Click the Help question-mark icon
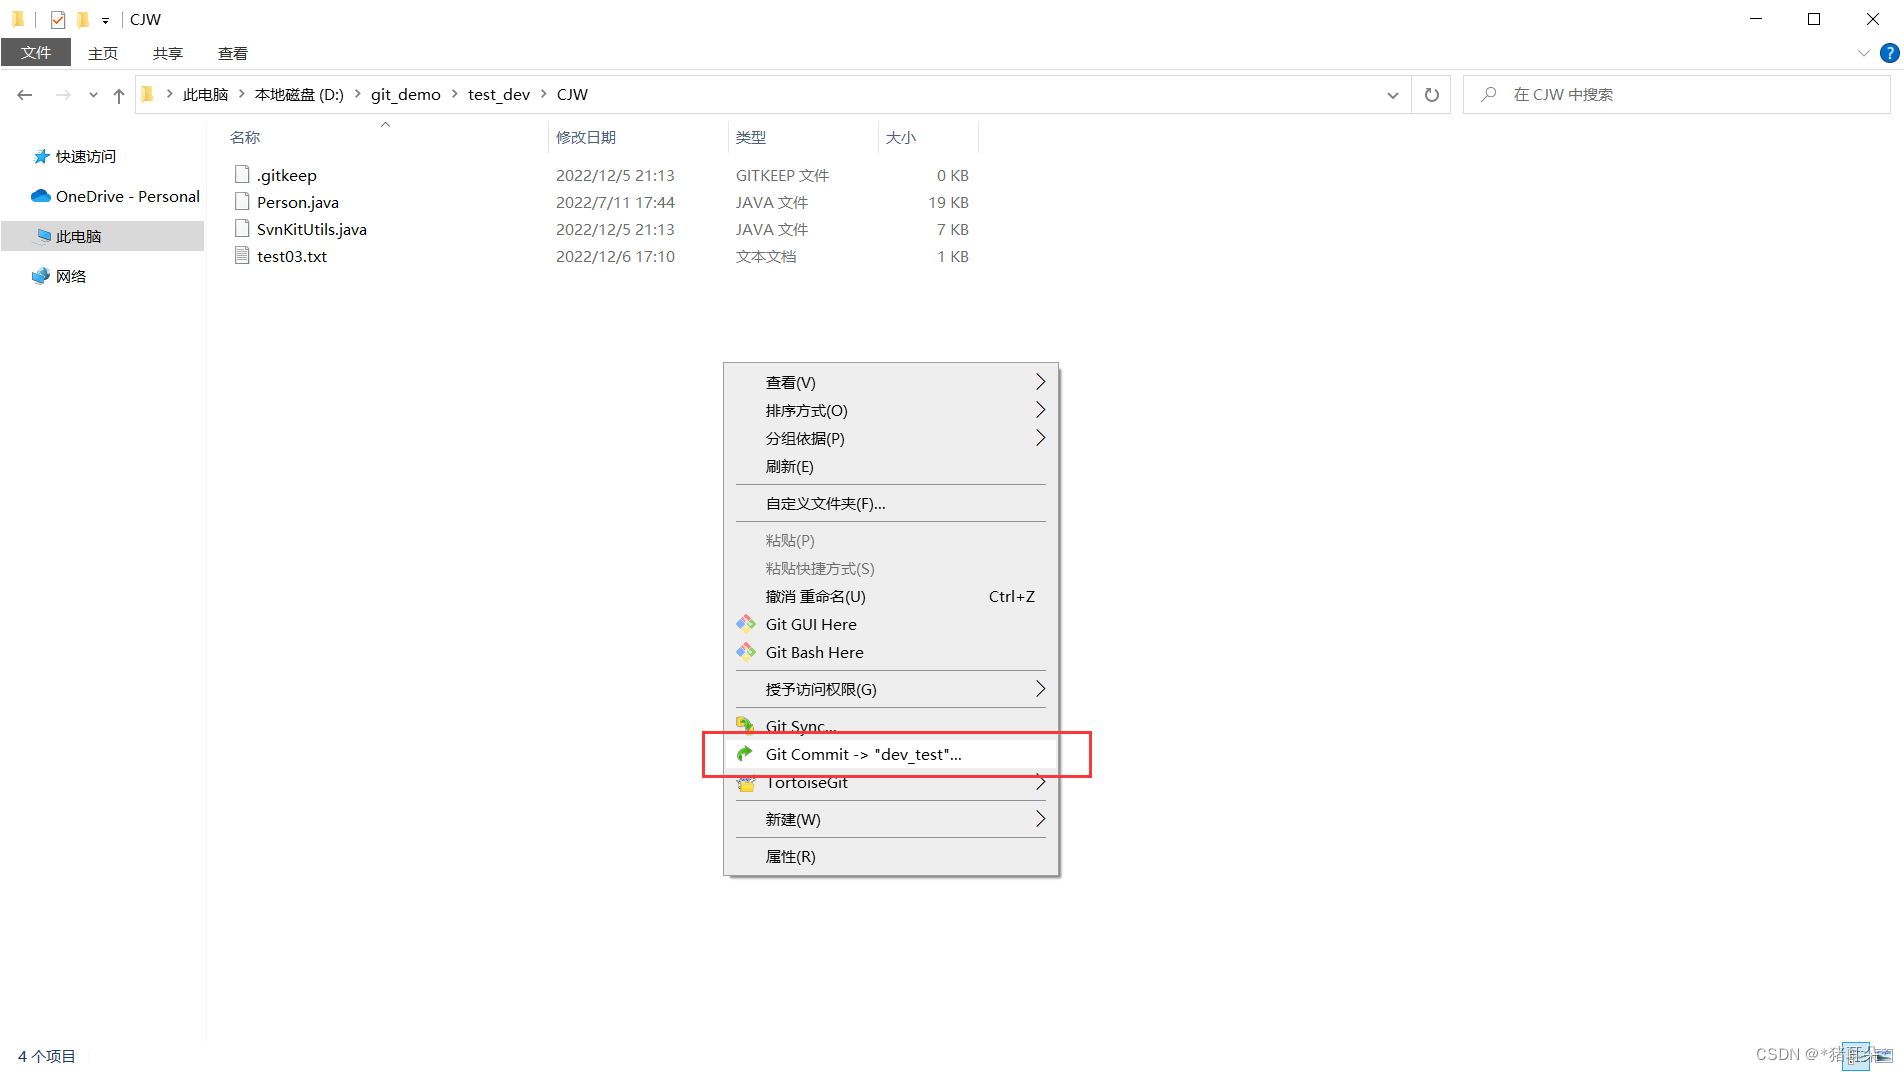This screenshot has width=1904, height=1072. [x=1890, y=53]
